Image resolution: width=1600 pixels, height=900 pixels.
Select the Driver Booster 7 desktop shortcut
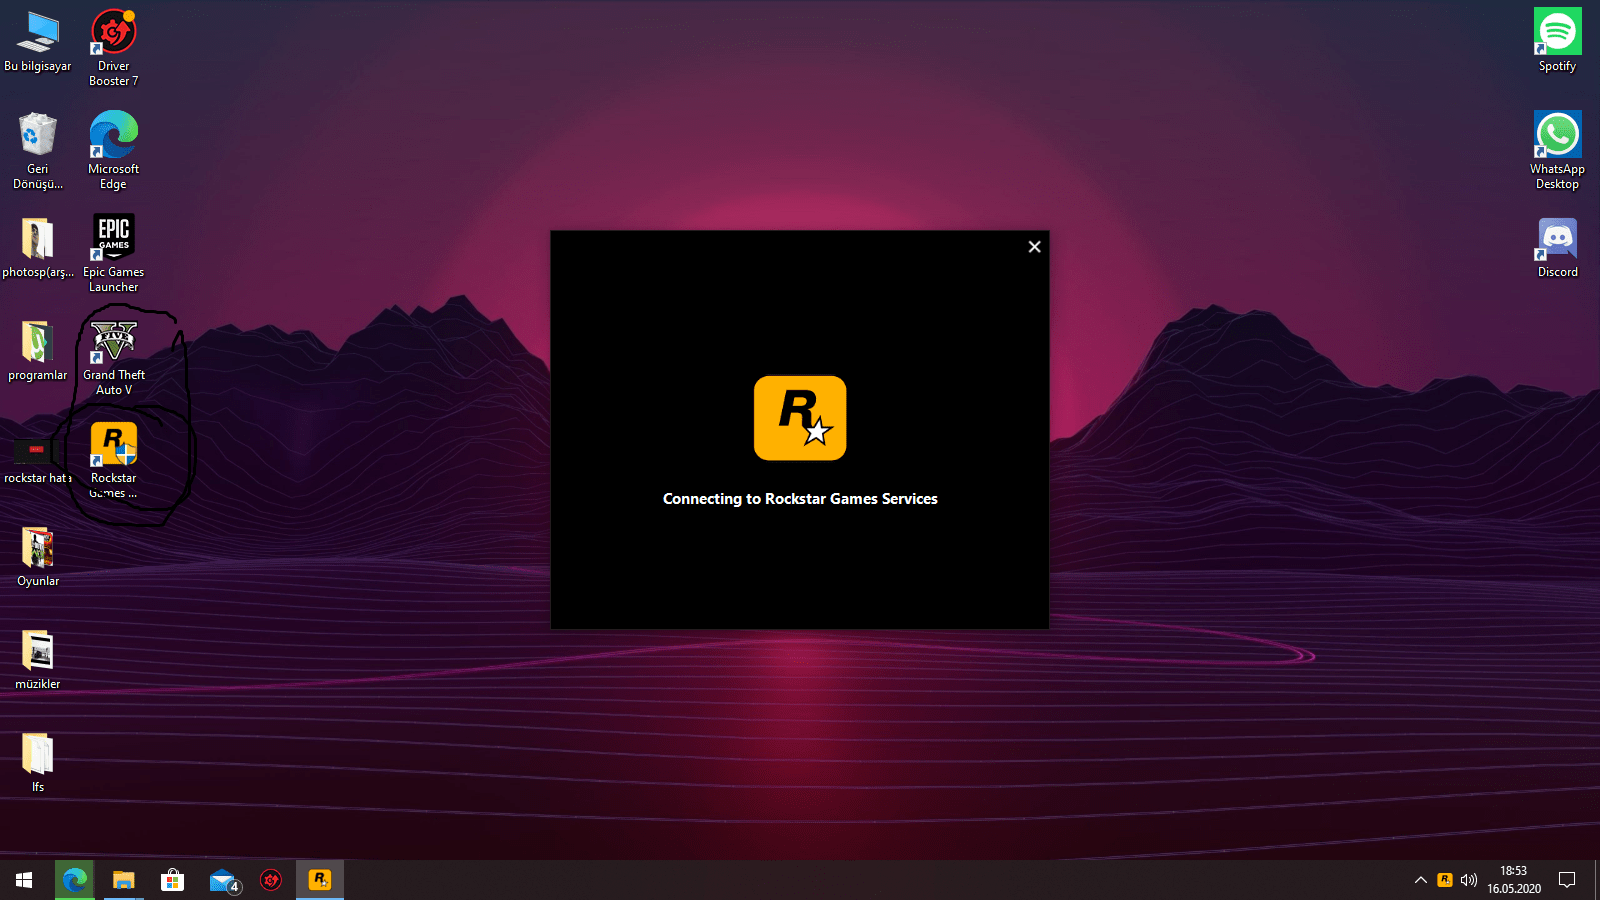(x=114, y=48)
